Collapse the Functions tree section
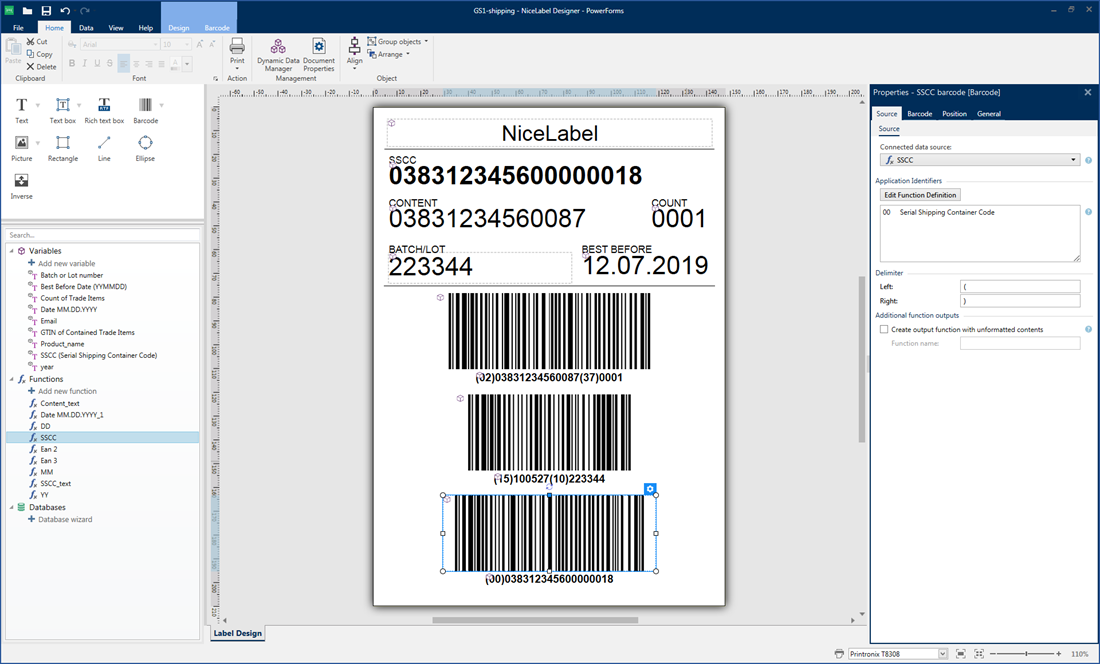1100x664 pixels. [10, 379]
